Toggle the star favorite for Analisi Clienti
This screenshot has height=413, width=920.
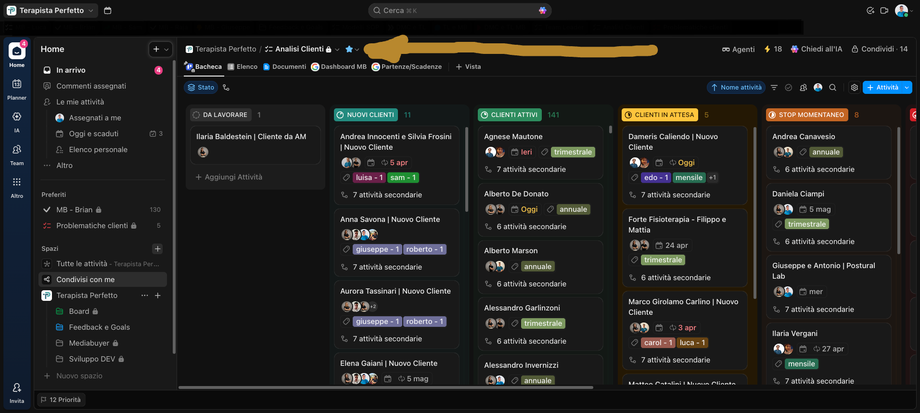tap(349, 49)
